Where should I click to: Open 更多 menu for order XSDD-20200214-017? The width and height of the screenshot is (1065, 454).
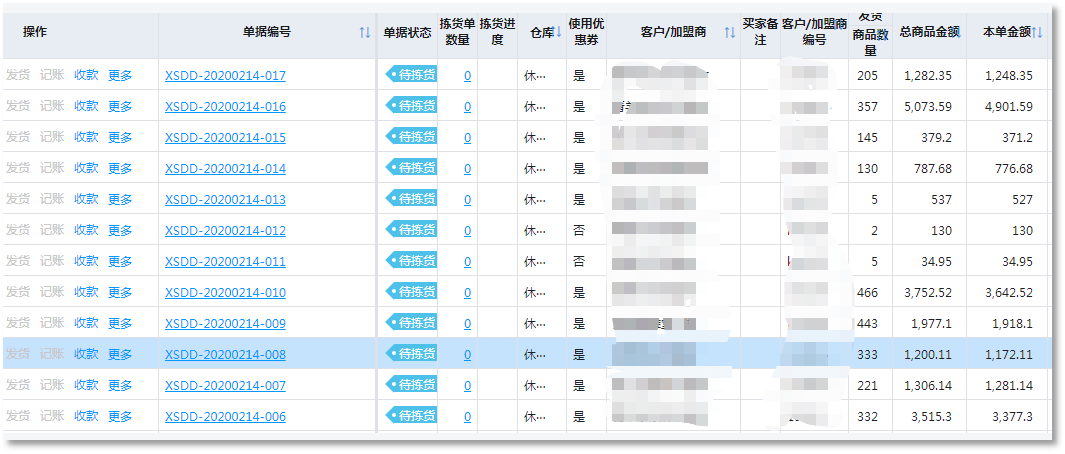pos(120,75)
